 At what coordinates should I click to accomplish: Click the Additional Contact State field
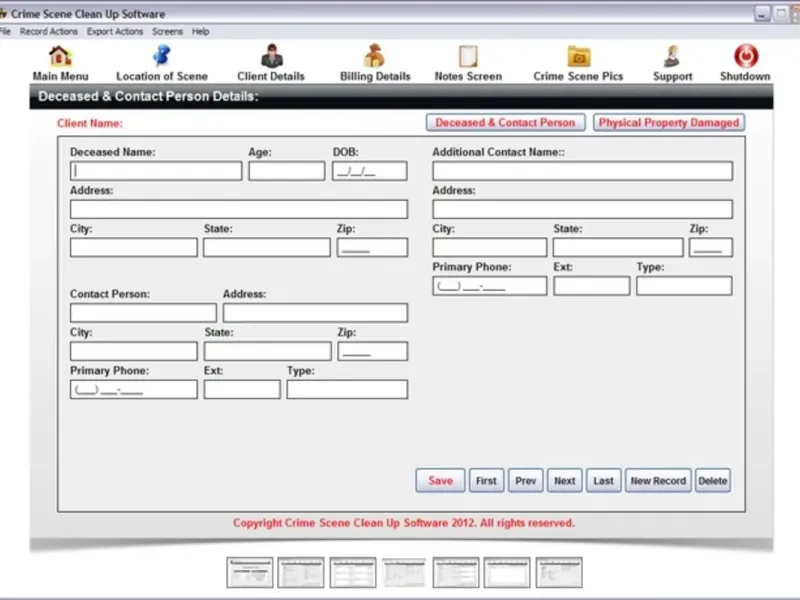tap(618, 247)
